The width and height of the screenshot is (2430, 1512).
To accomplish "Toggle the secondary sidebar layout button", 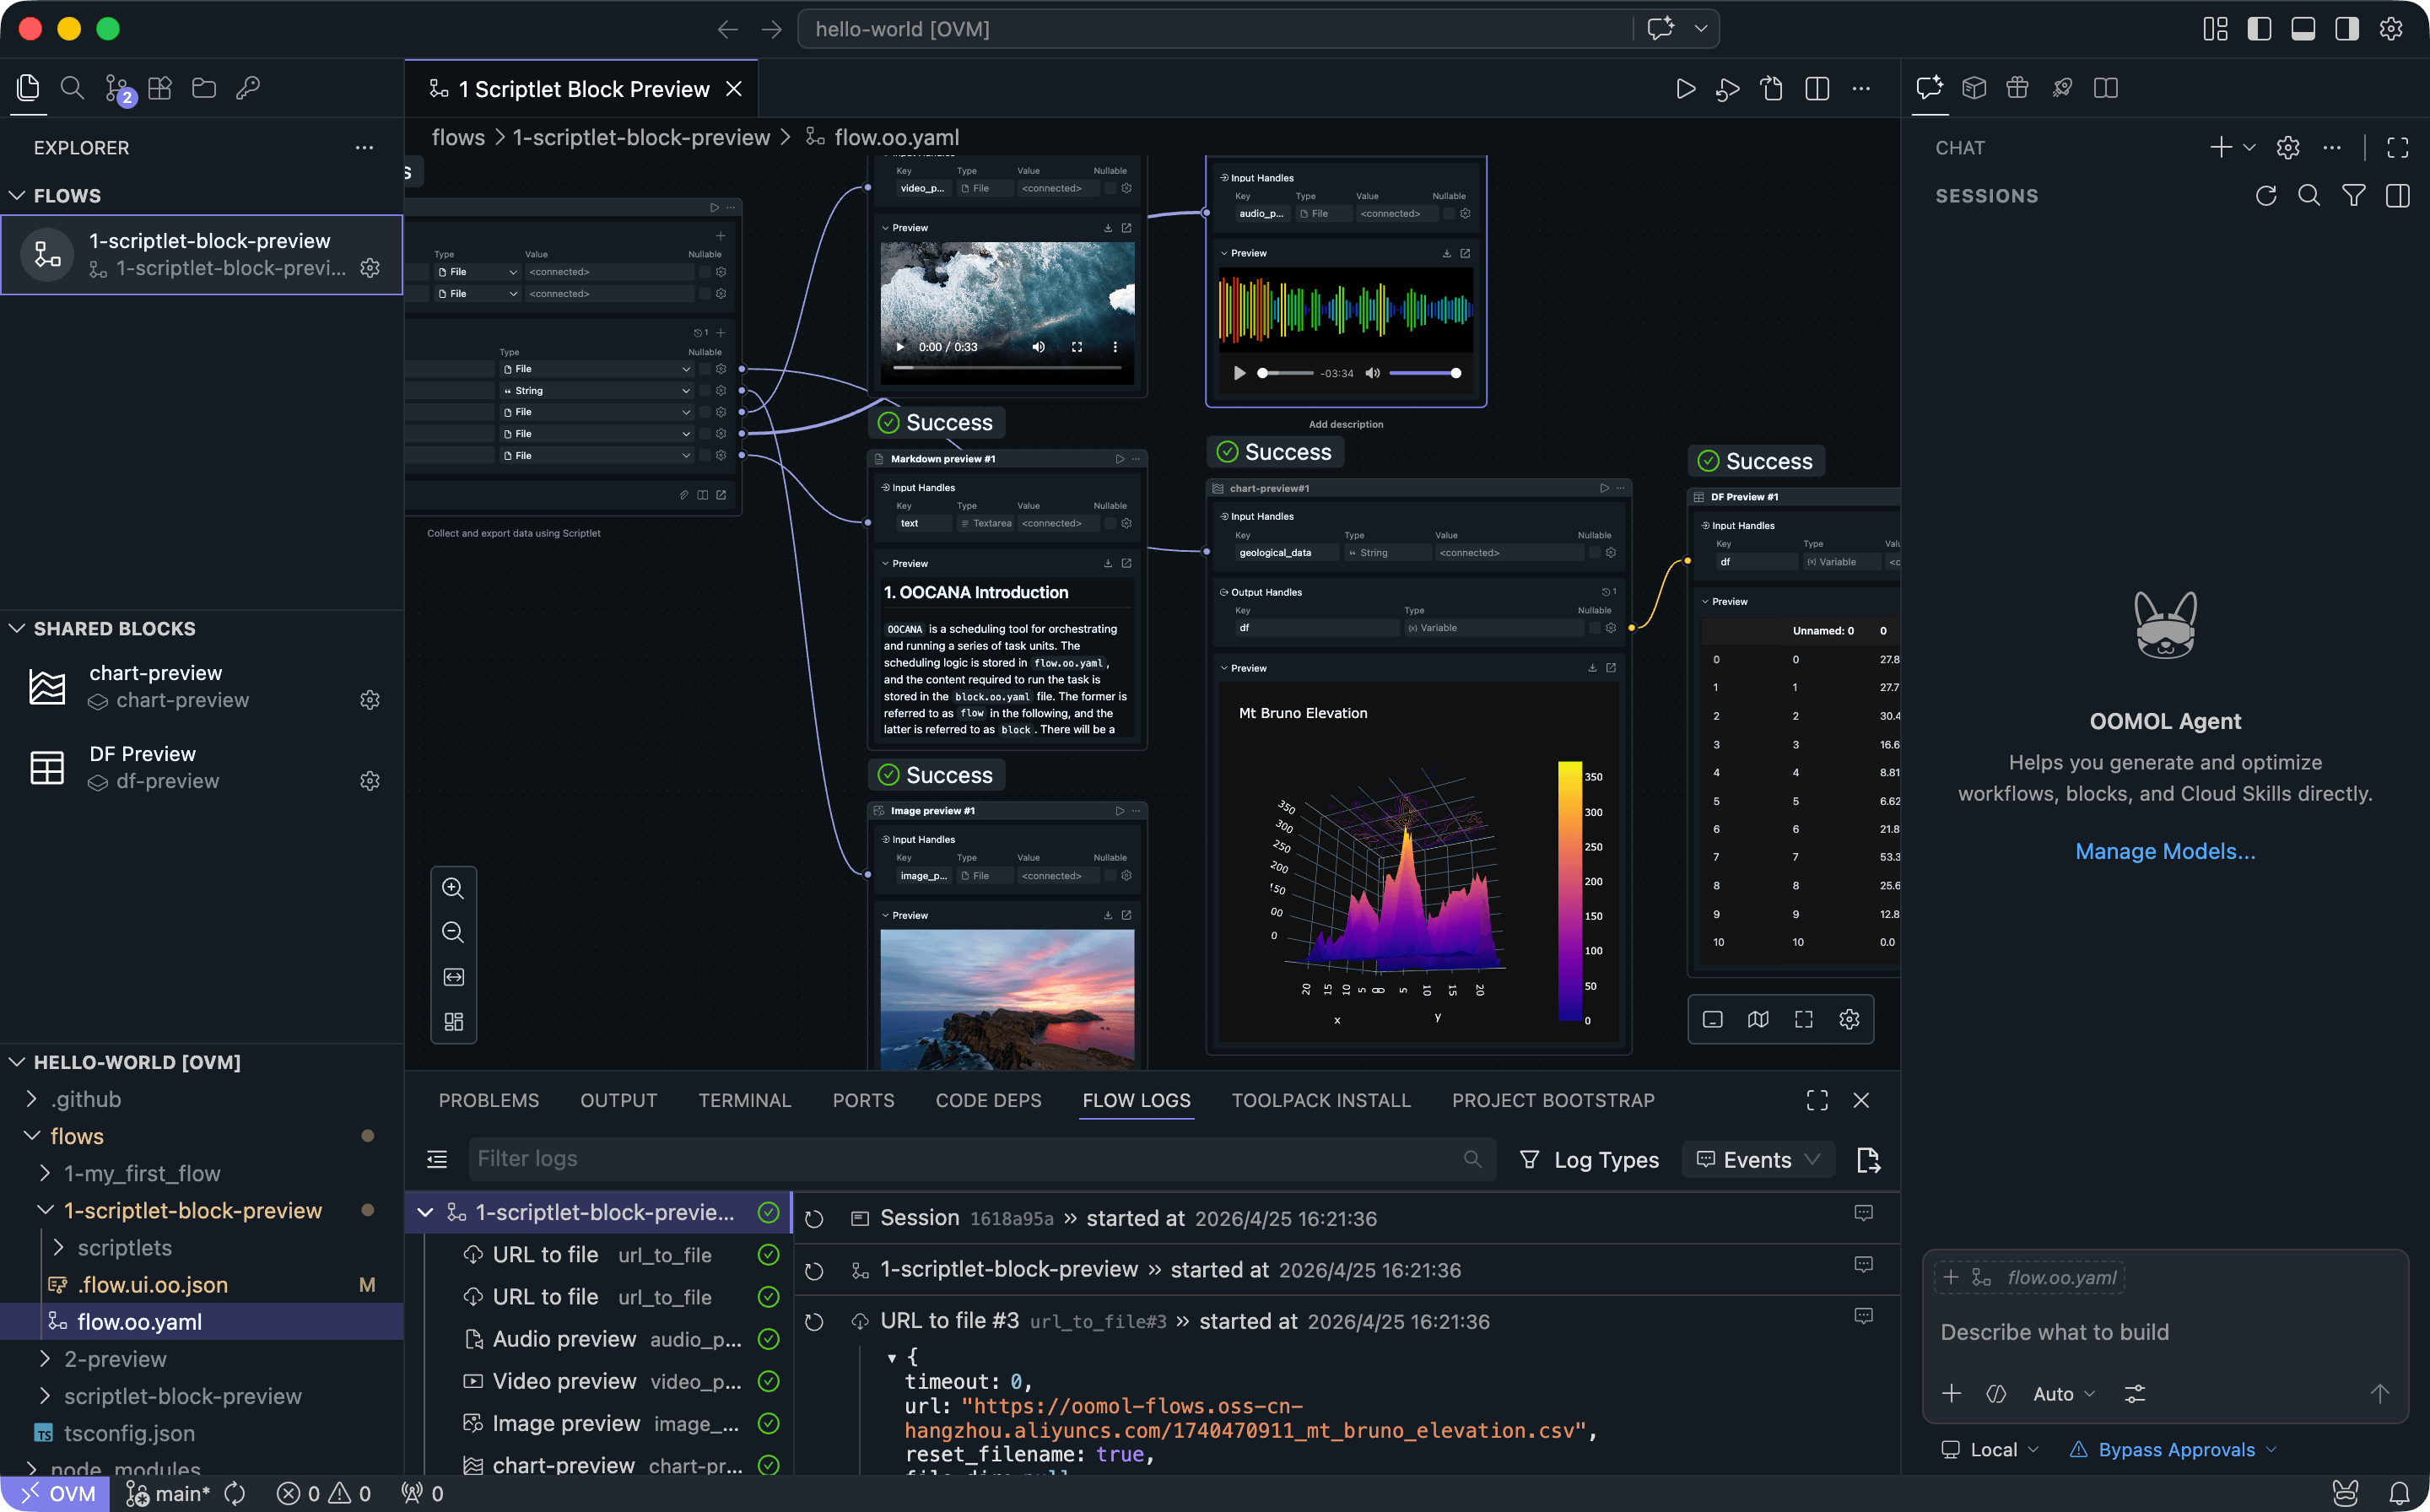I will tap(2346, 29).
